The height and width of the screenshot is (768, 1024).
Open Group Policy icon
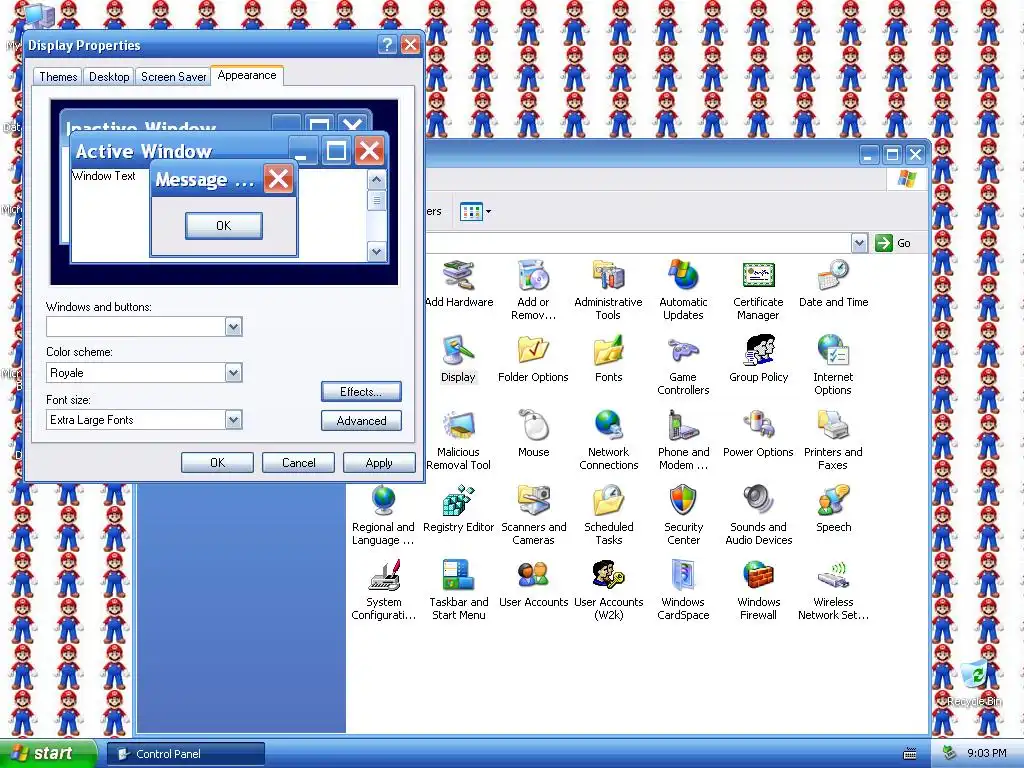pyautogui.click(x=758, y=359)
